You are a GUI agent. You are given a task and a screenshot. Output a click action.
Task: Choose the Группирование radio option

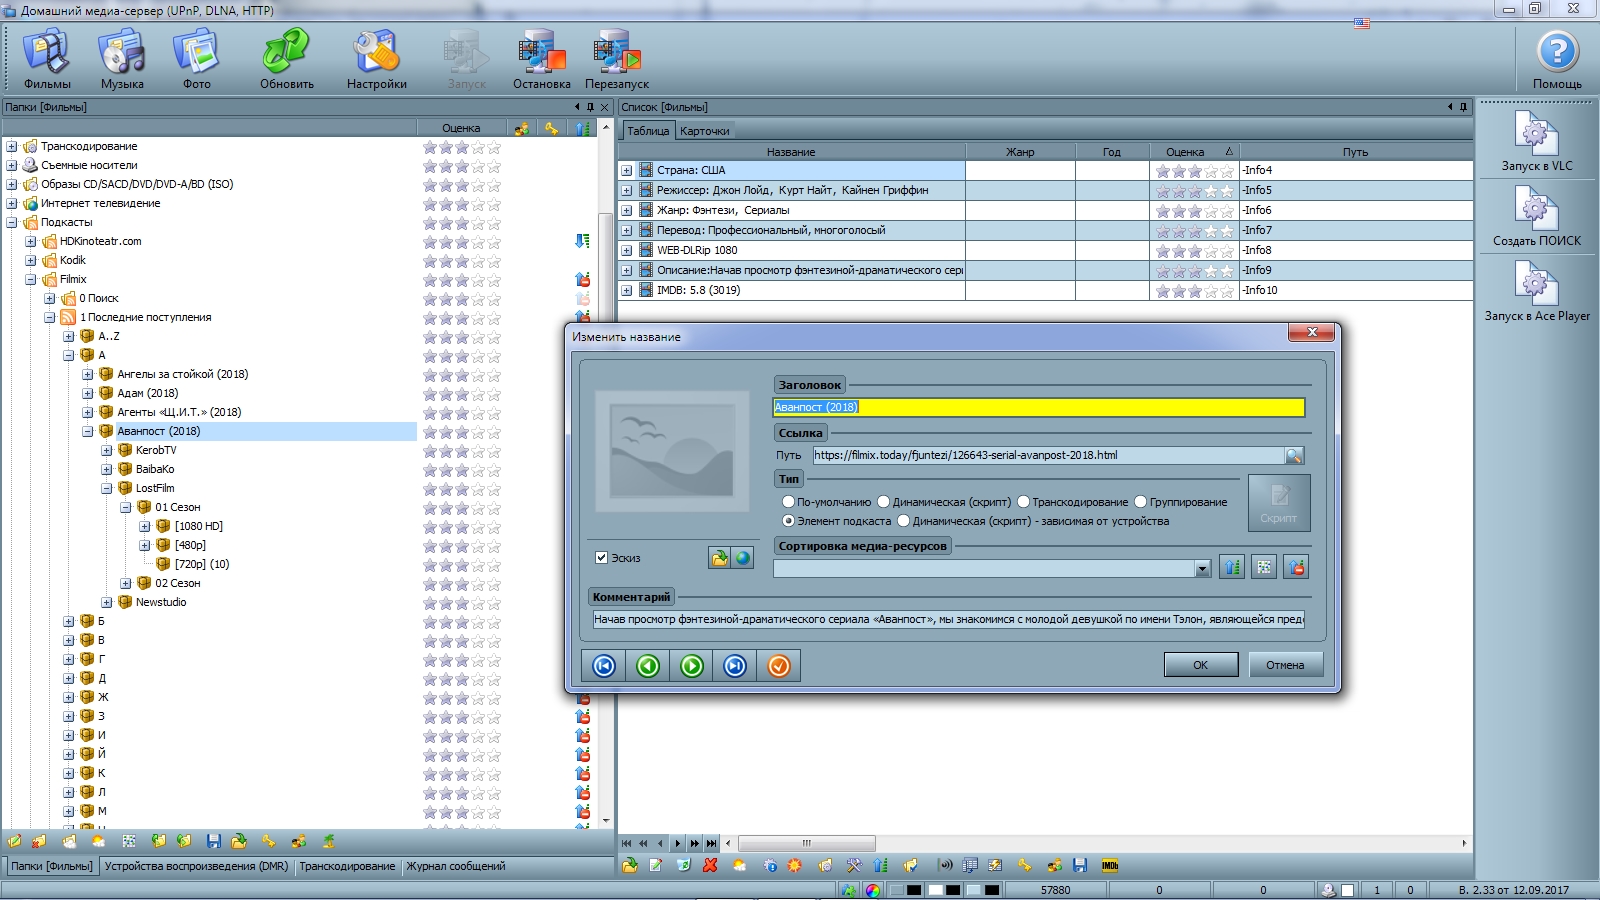point(1140,502)
